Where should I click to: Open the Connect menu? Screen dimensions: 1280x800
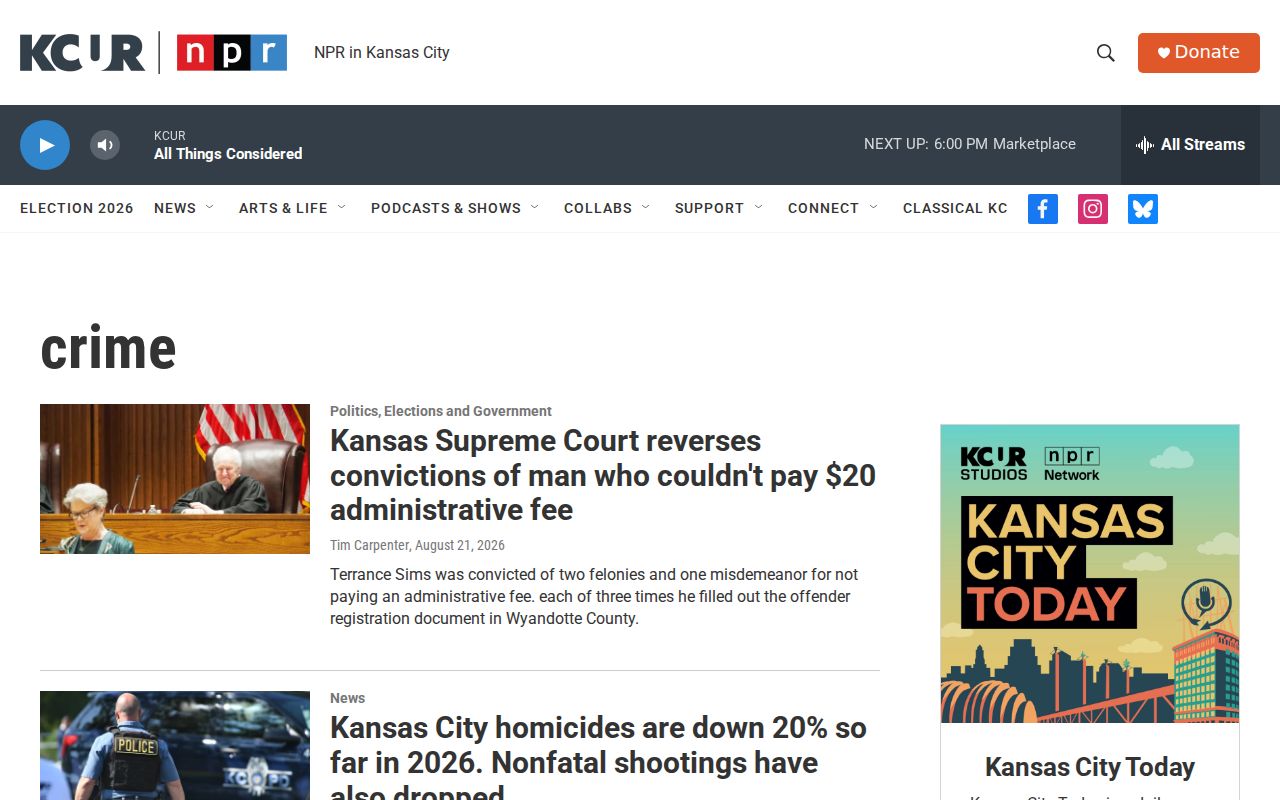tap(823, 208)
